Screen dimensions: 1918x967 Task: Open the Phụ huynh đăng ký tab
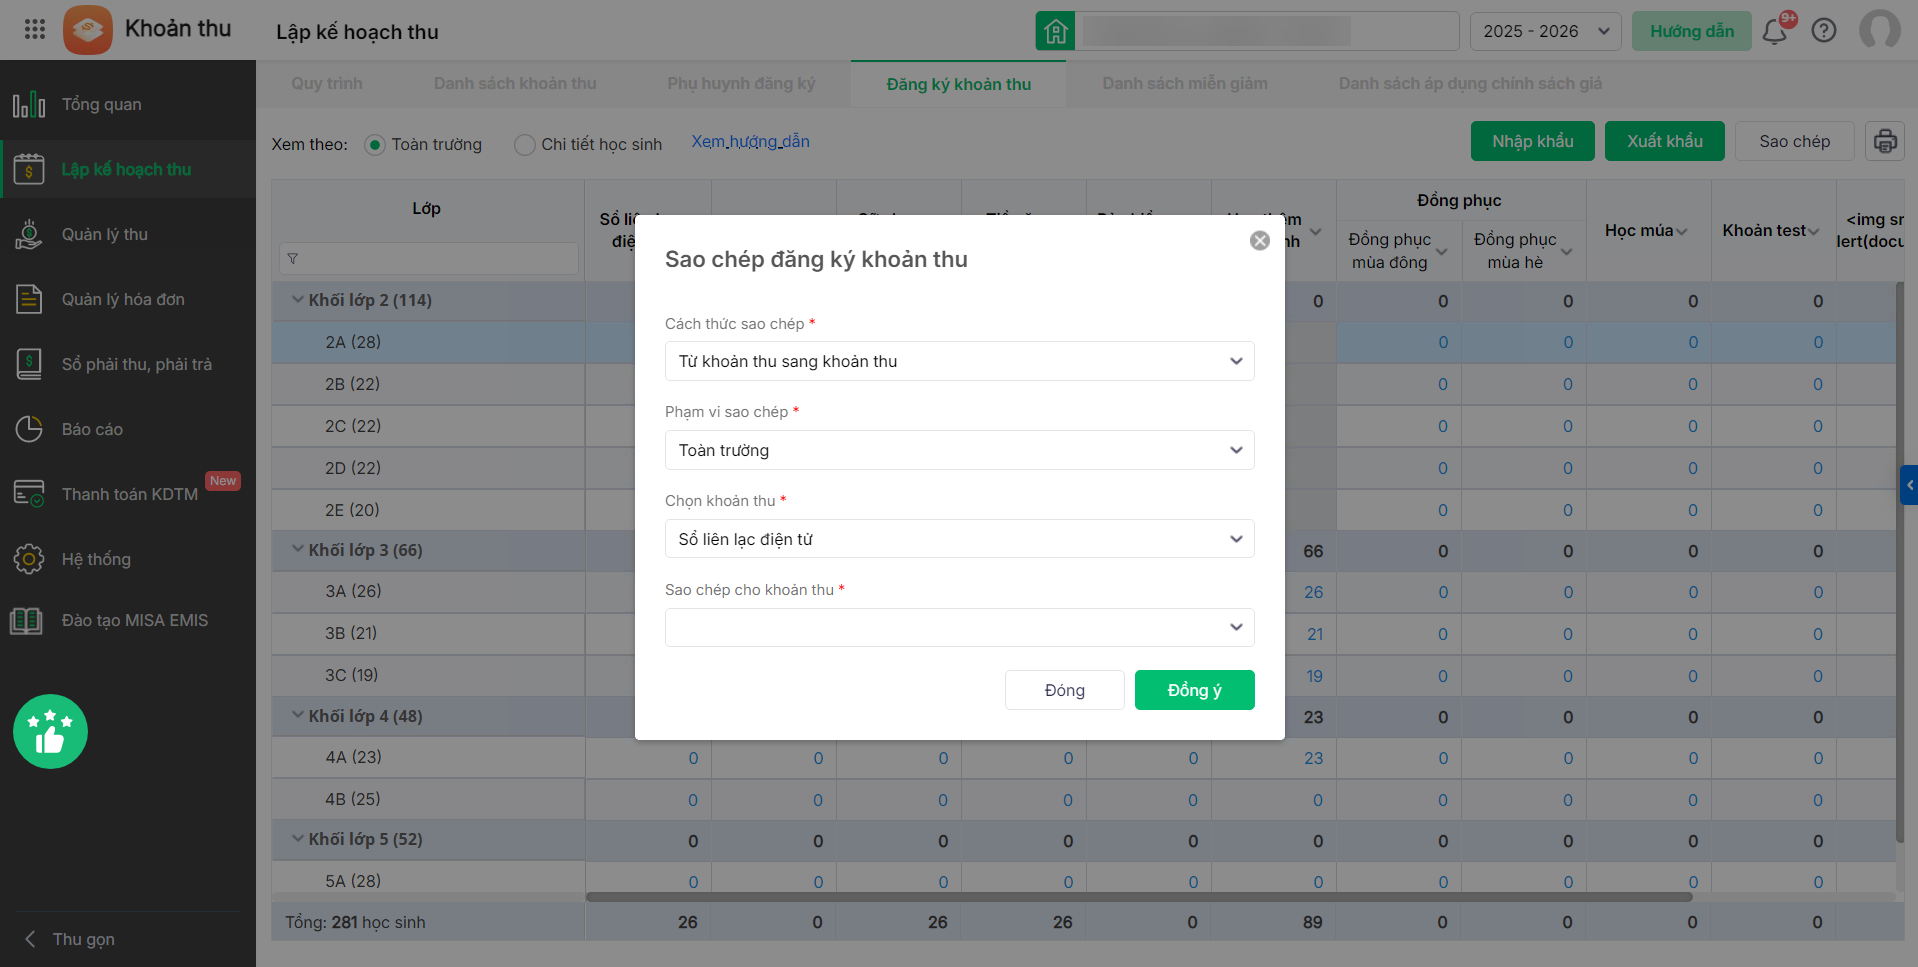741,84
